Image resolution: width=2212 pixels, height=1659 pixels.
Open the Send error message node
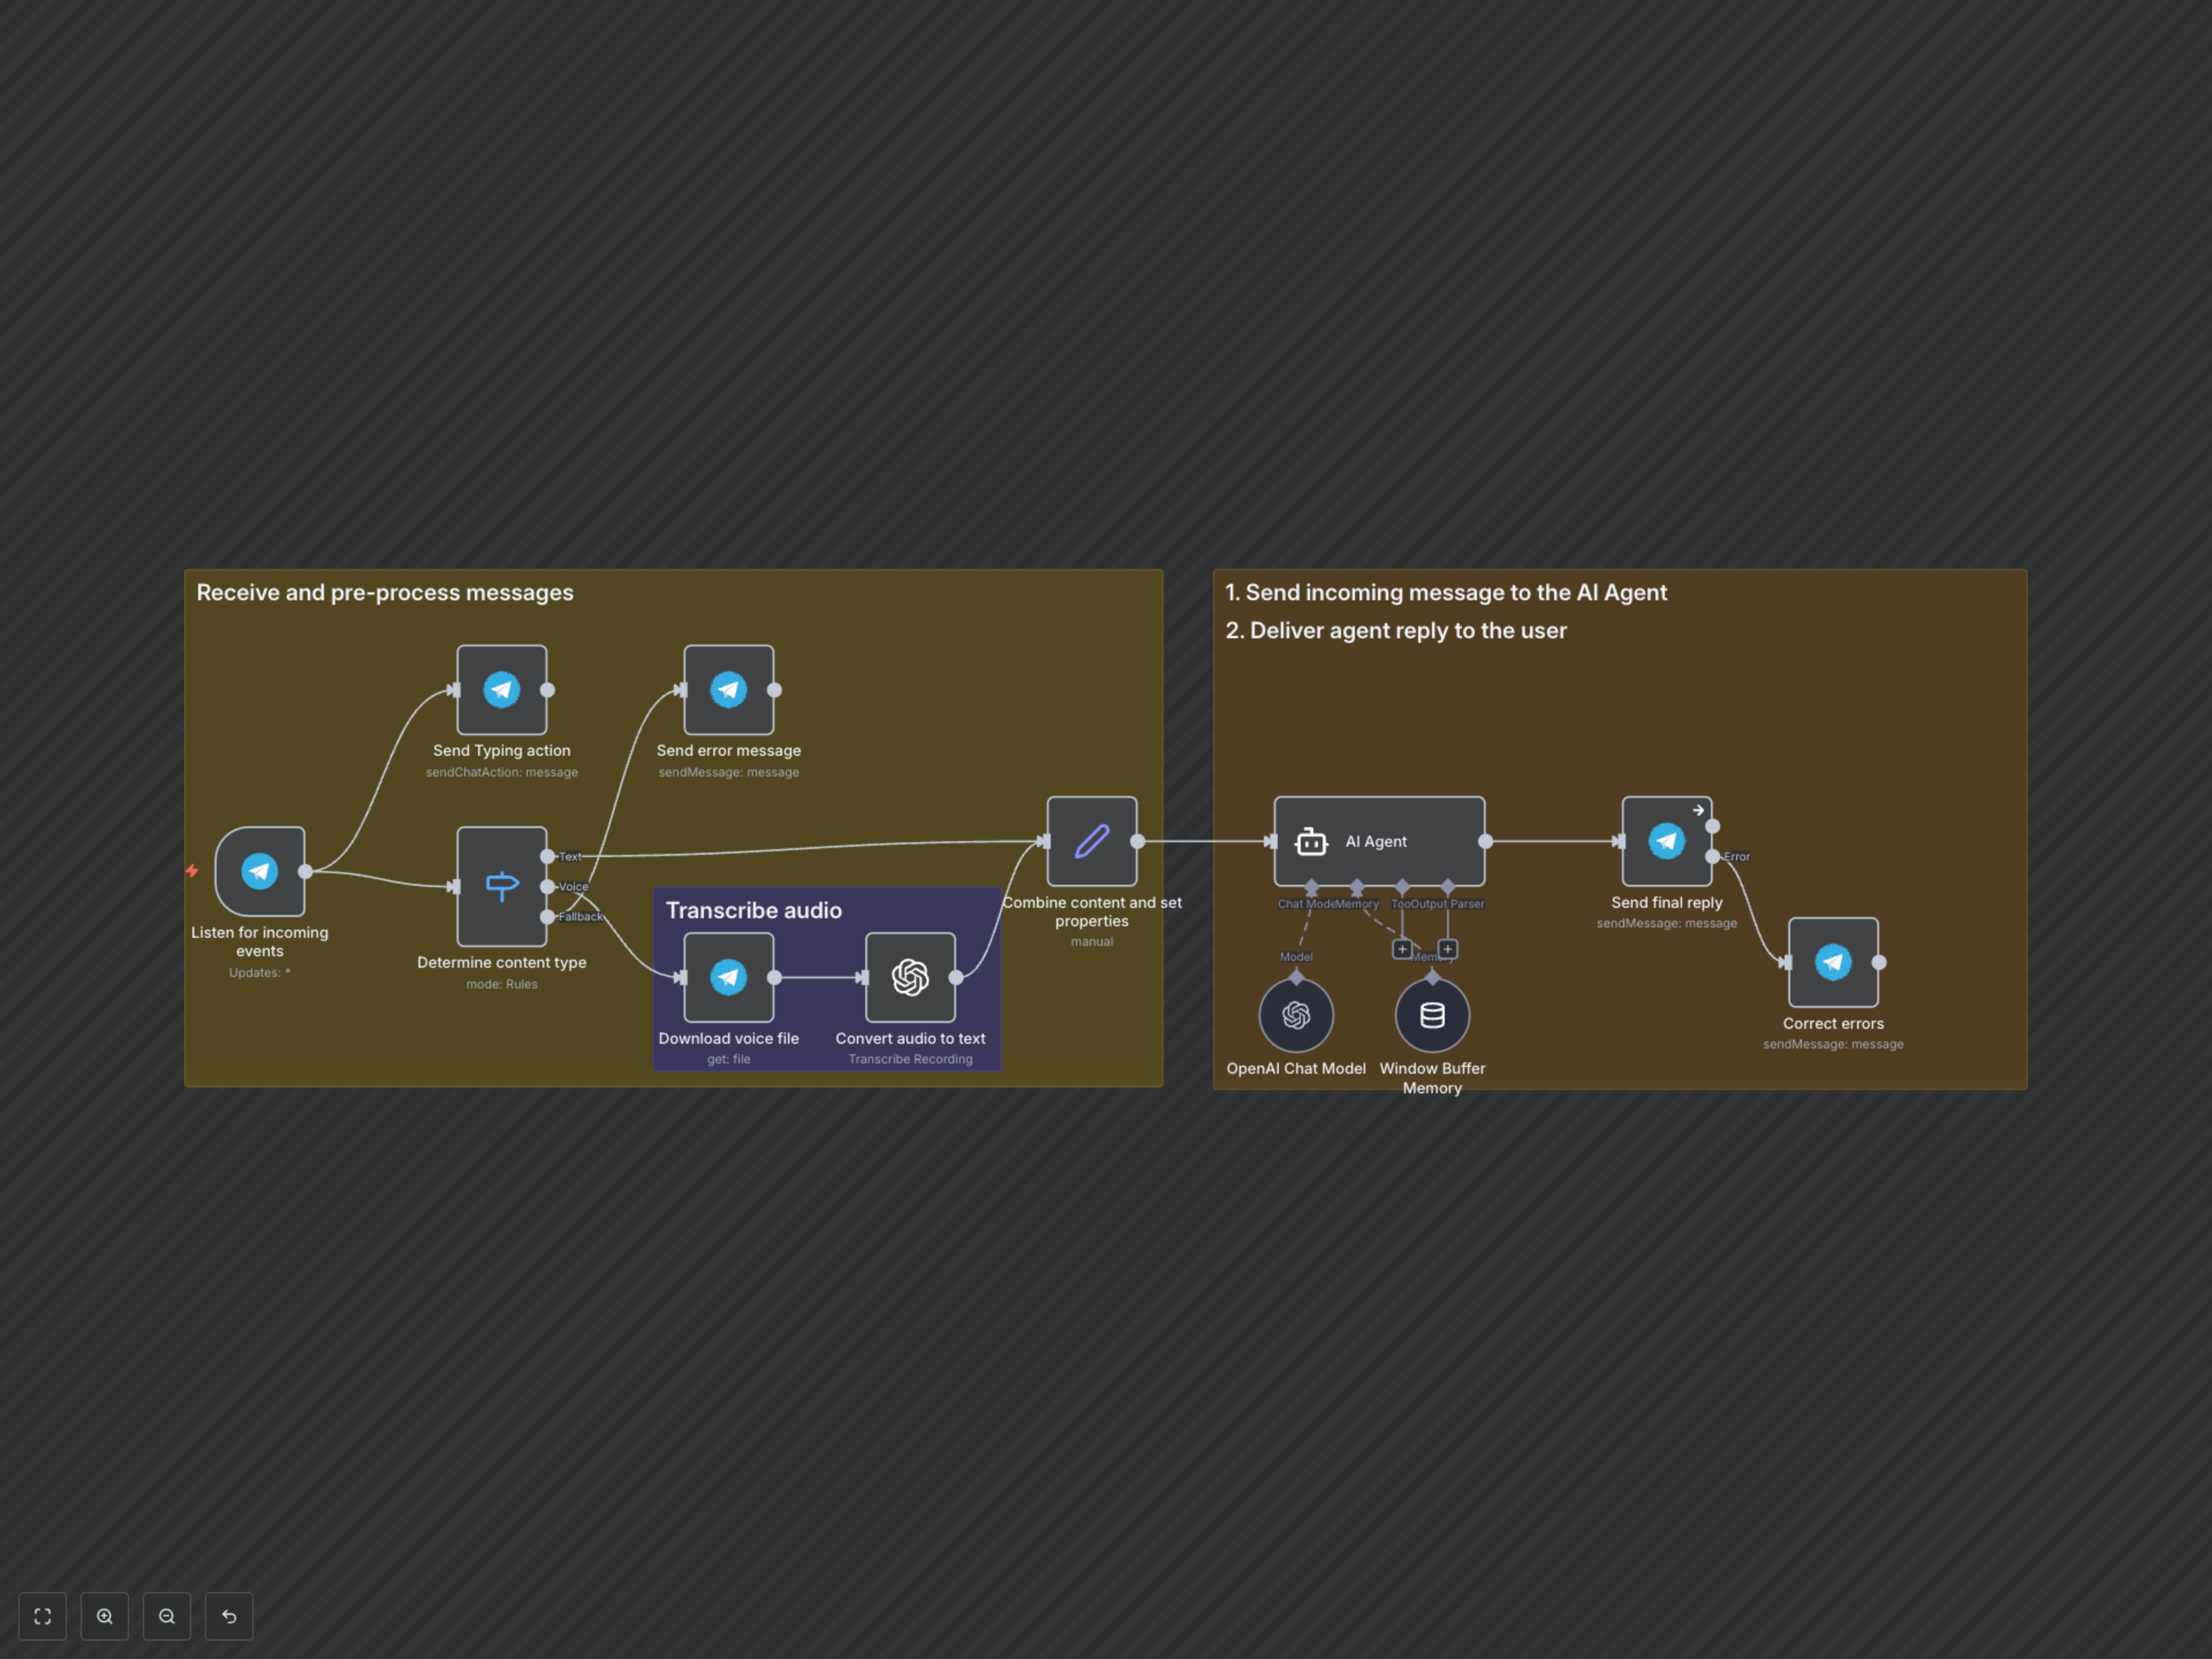click(x=728, y=690)
